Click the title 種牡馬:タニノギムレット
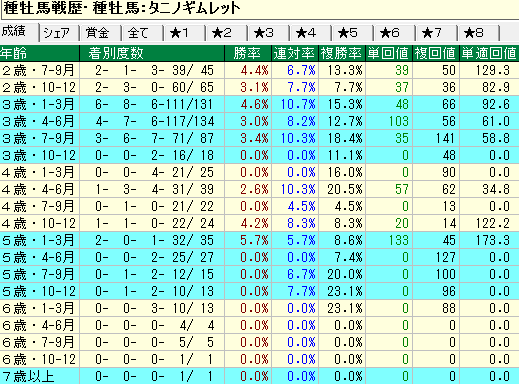The image size is (519, 384). point(167,8)
